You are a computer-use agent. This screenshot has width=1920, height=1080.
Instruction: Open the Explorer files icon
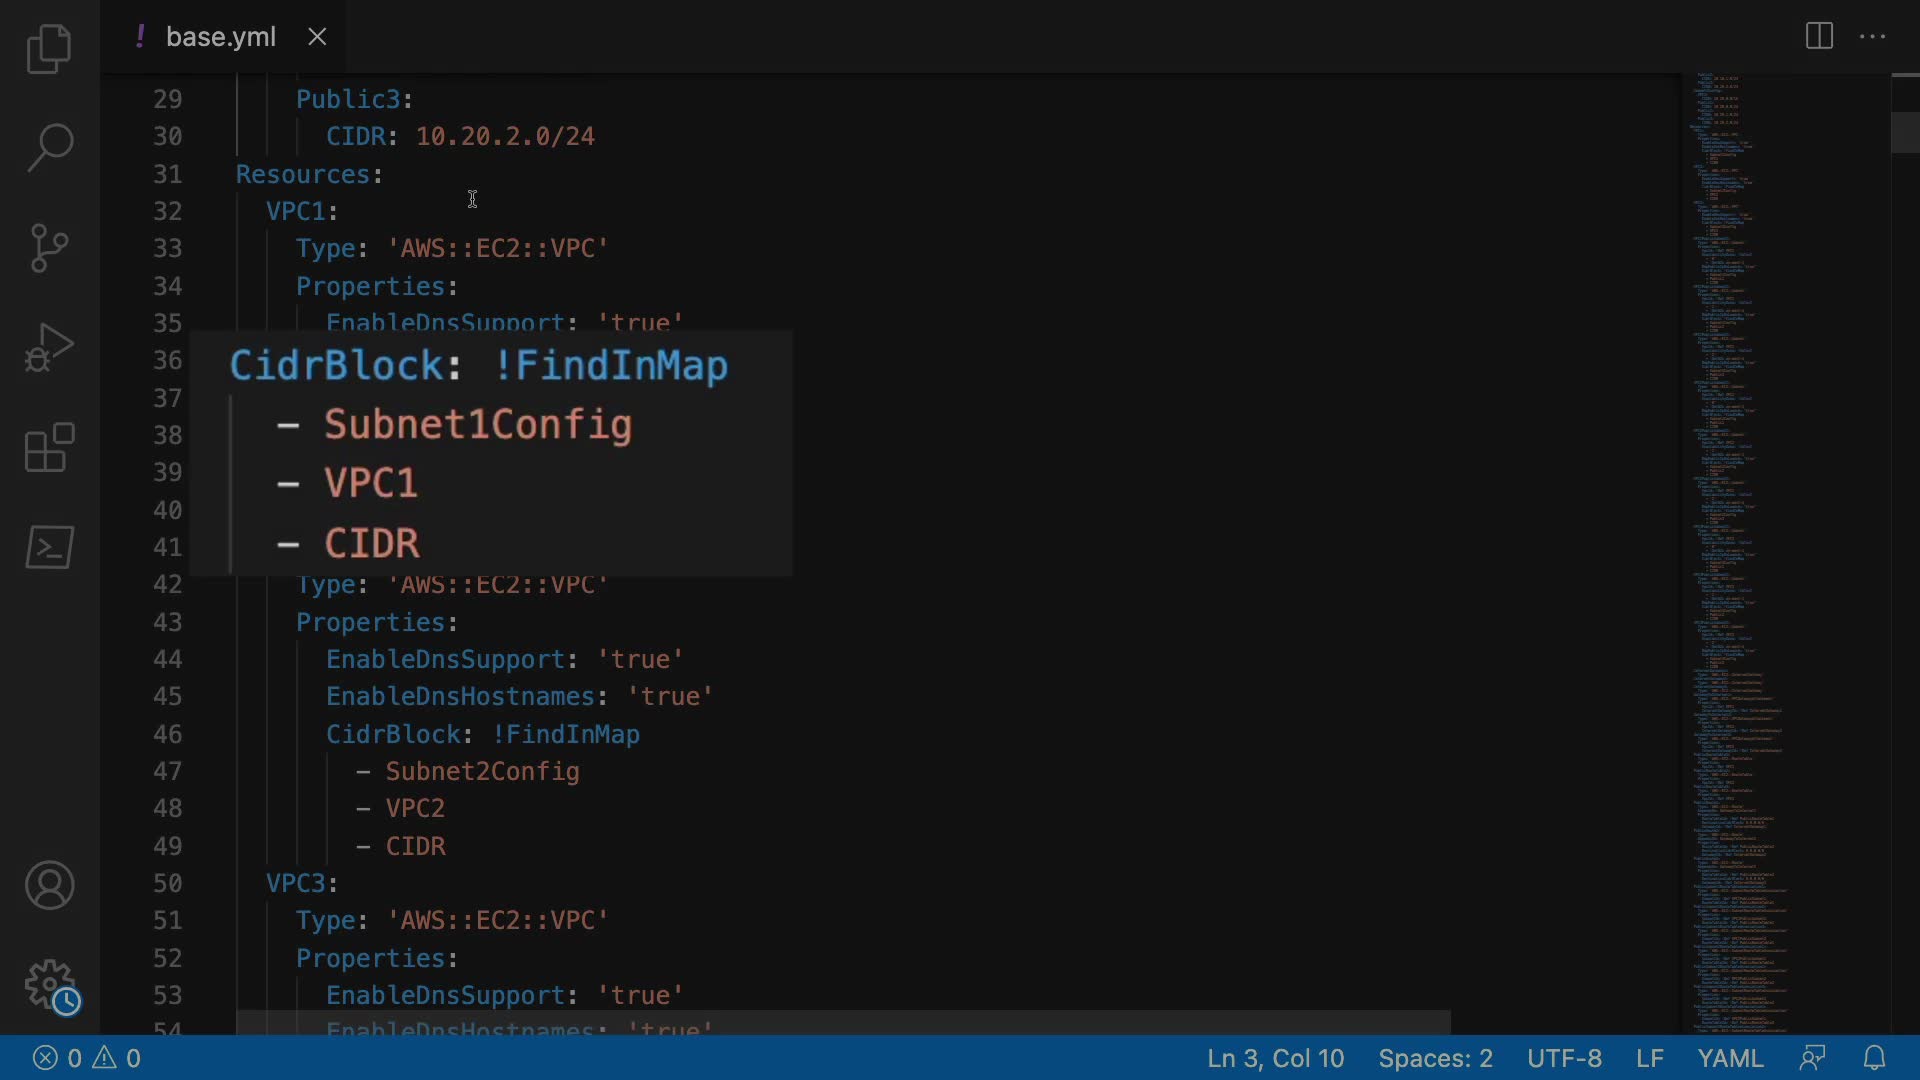coord(49,48)
